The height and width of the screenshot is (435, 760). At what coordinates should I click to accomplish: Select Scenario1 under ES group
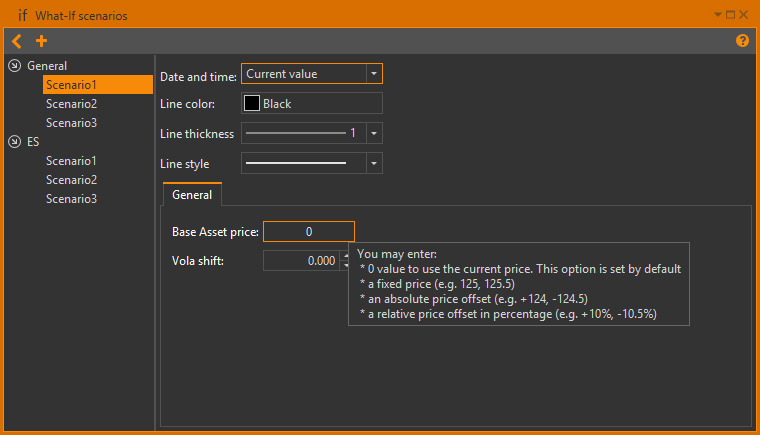point(71,161)
